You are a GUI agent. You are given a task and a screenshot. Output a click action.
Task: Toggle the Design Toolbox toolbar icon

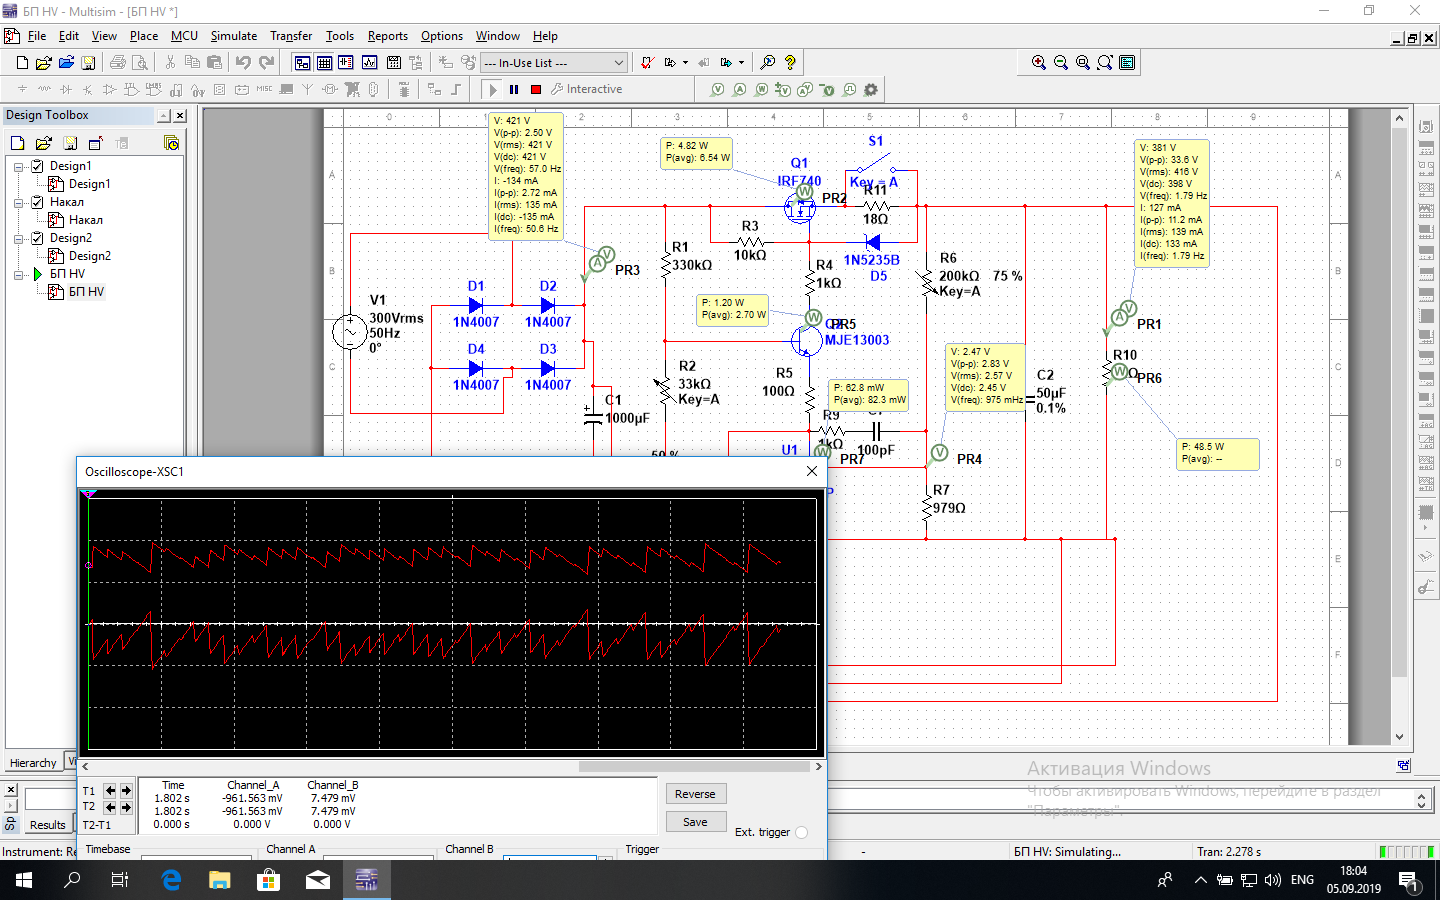(x=302, y=63)
